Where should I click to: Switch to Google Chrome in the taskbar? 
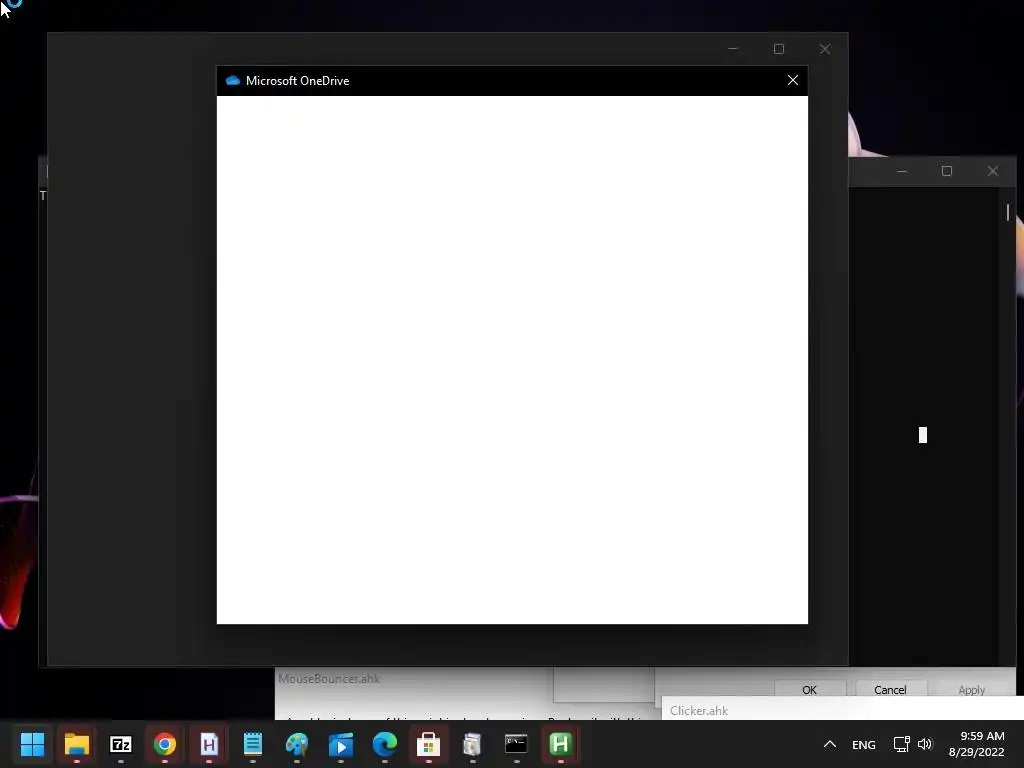point(165,744)
